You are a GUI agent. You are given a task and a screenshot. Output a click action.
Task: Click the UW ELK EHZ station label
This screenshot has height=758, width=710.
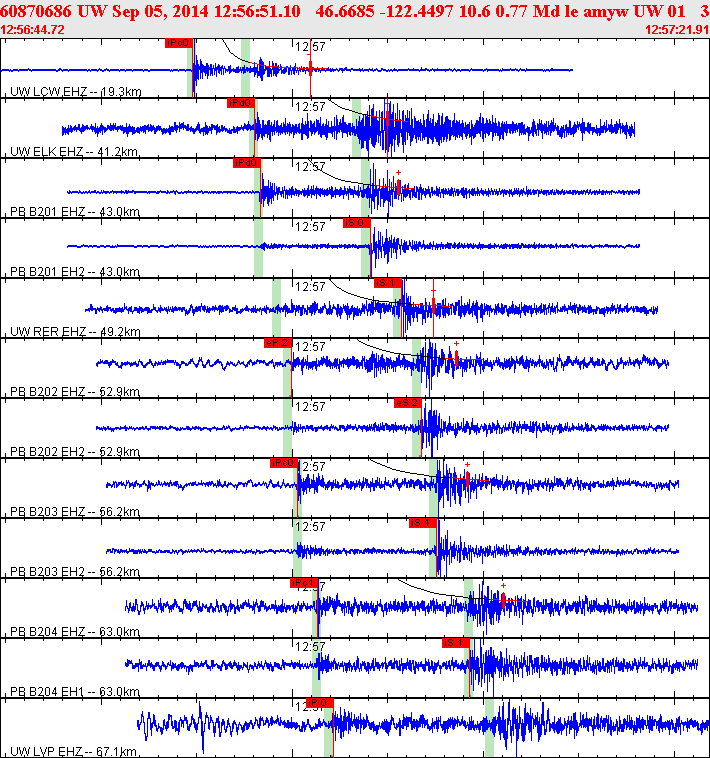point(74,152)
